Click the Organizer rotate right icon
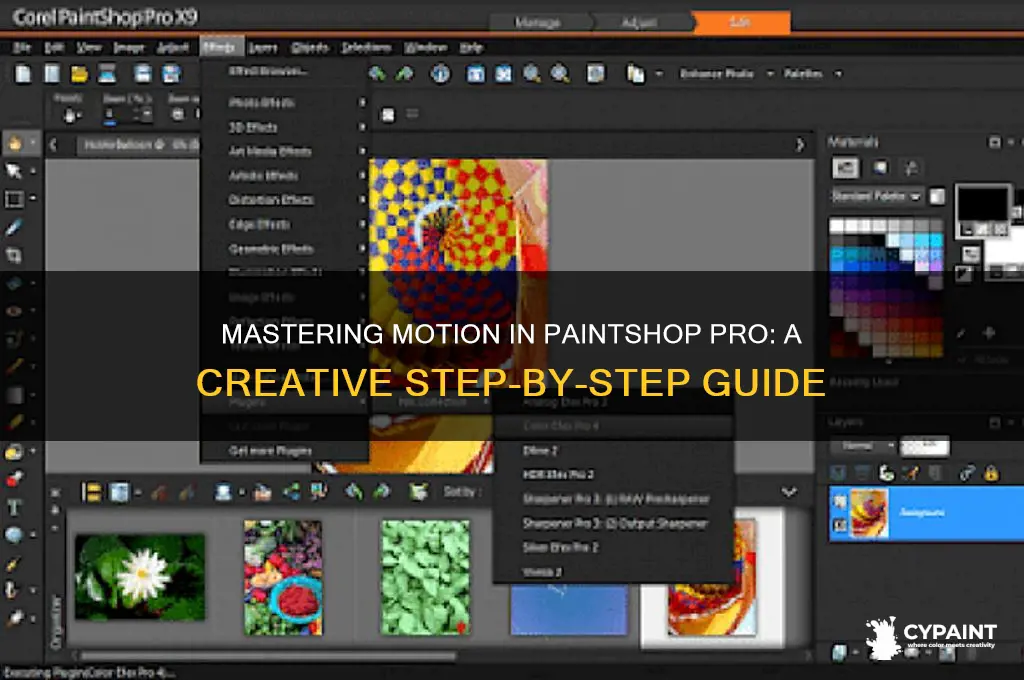This screenshot has height=680, width=1024. pos(381,491)
